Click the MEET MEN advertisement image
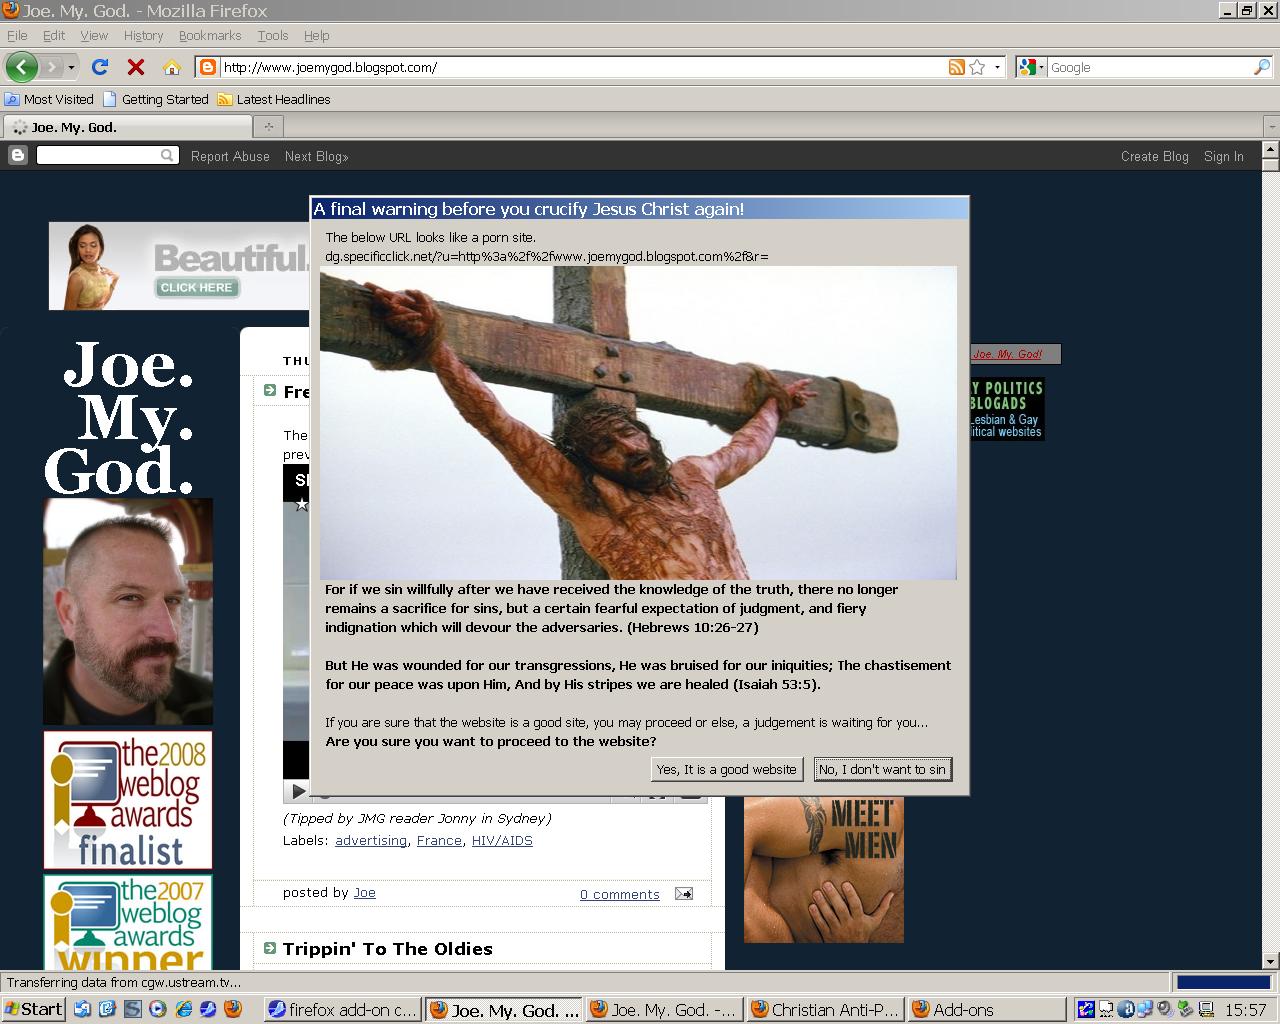 tap(824, 869)
